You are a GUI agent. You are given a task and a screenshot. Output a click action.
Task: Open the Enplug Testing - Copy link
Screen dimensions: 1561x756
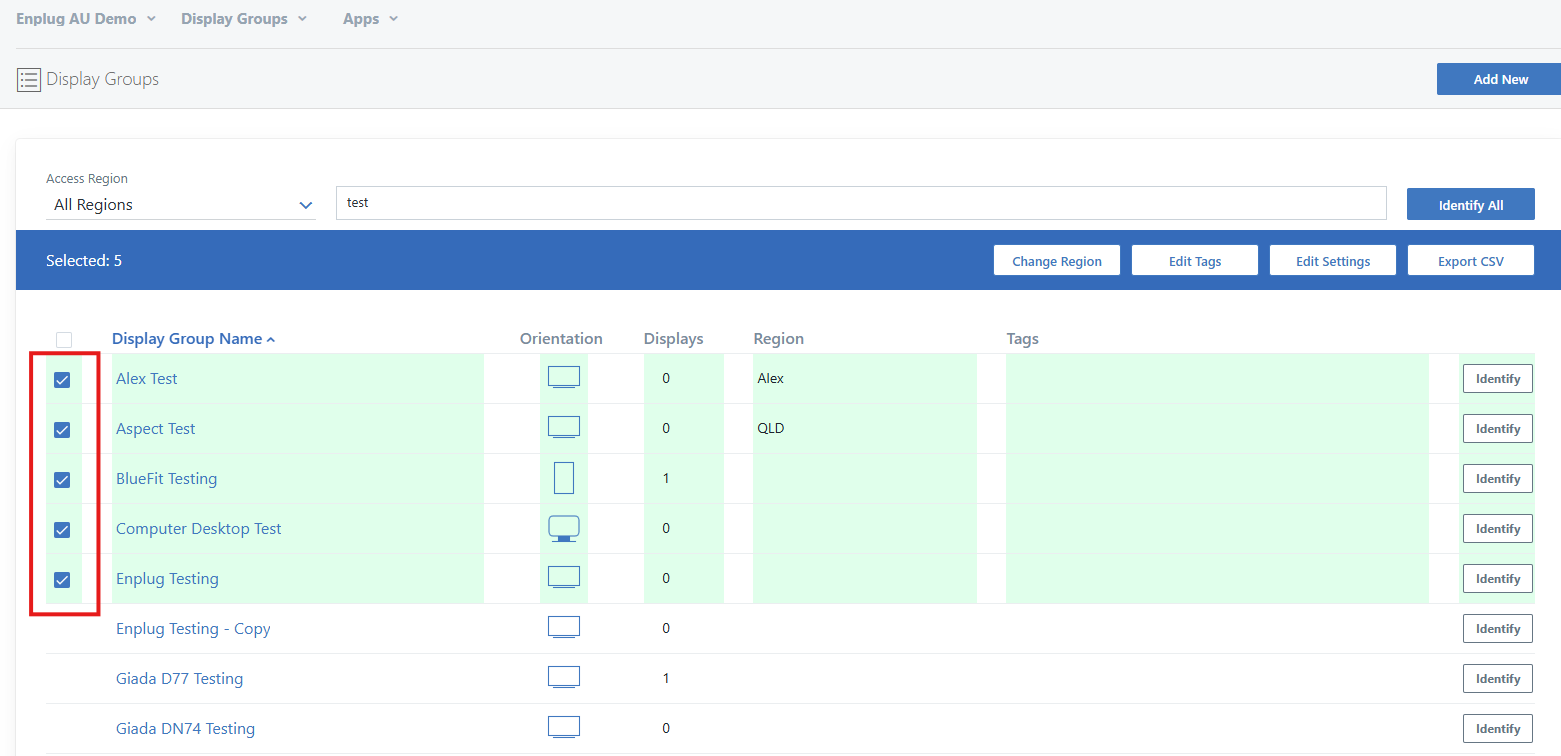click(193, 629)
